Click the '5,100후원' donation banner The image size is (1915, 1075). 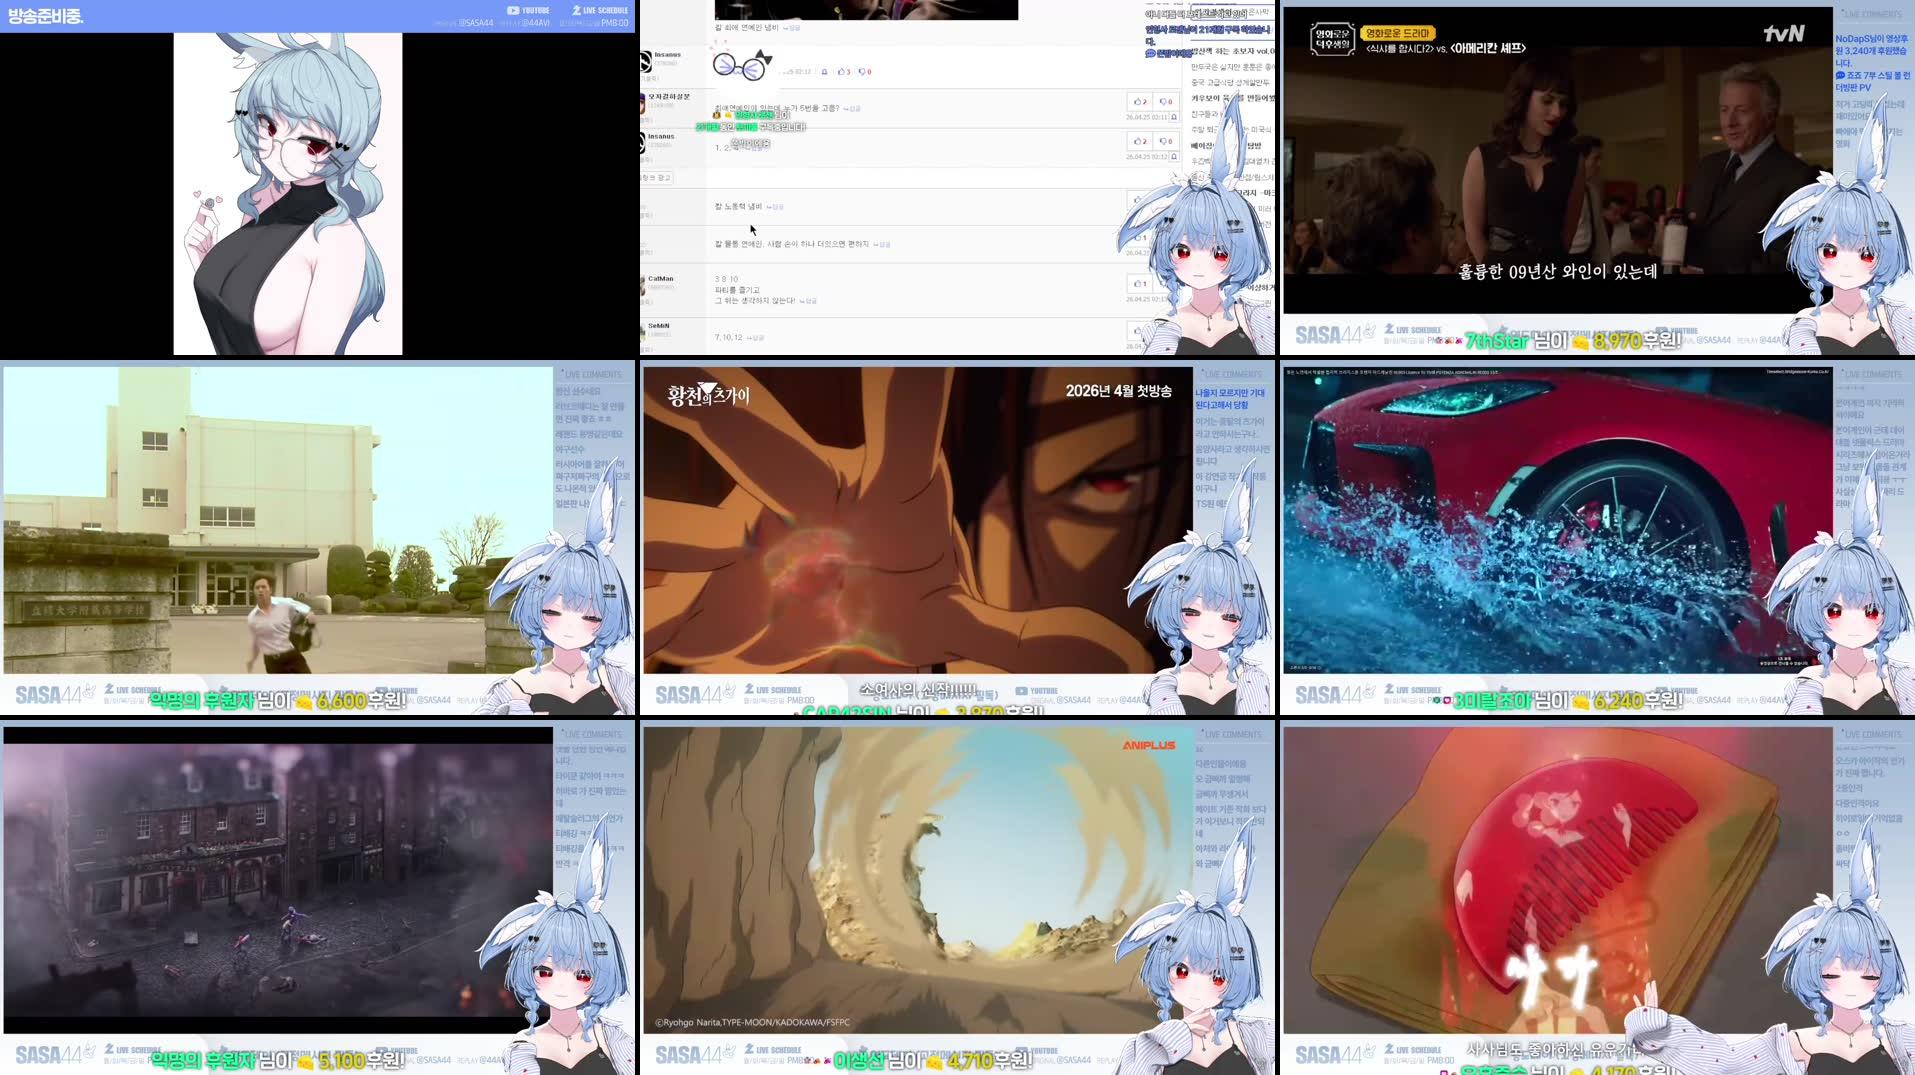coord(278,1060)
